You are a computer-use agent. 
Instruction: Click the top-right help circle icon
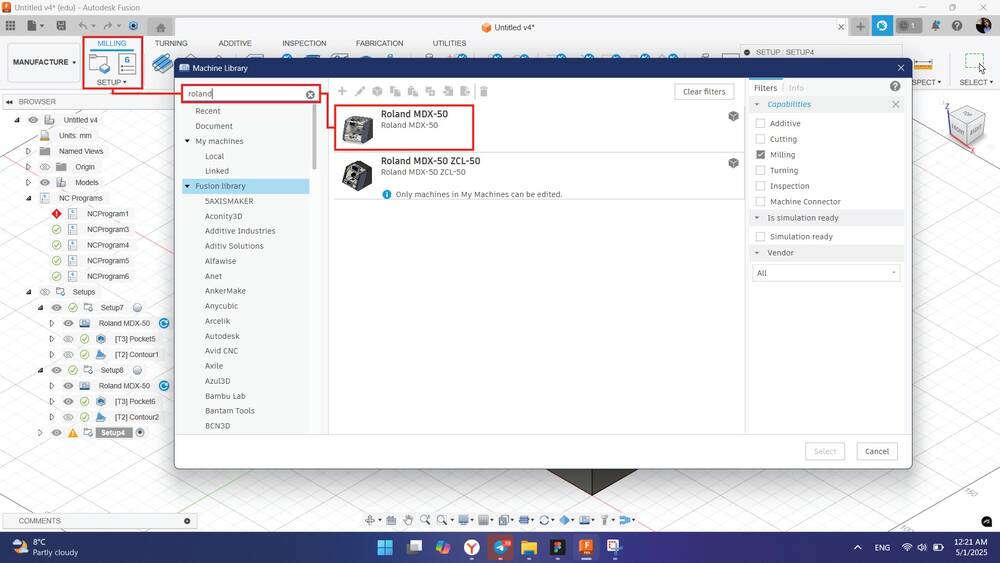[957, 26]
